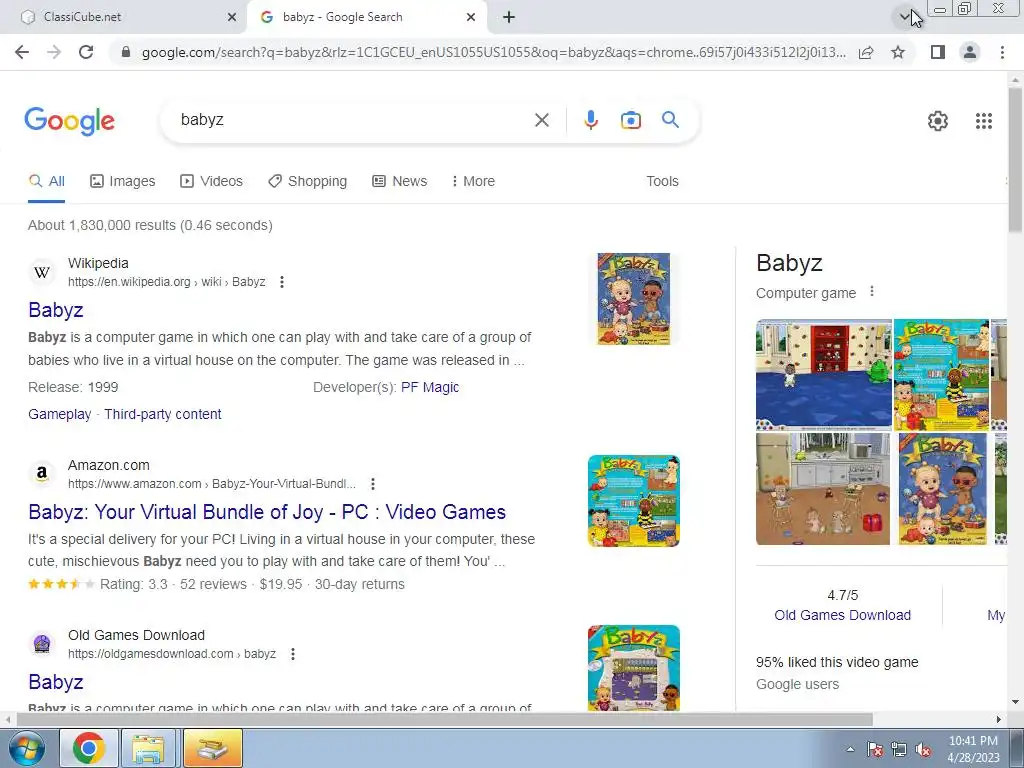
Task: Clear the search box with X
Action: click(x=541, y=120)
